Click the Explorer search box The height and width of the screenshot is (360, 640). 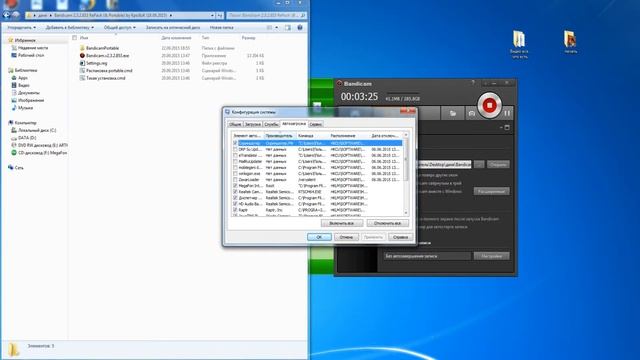(x=267, y=15)
